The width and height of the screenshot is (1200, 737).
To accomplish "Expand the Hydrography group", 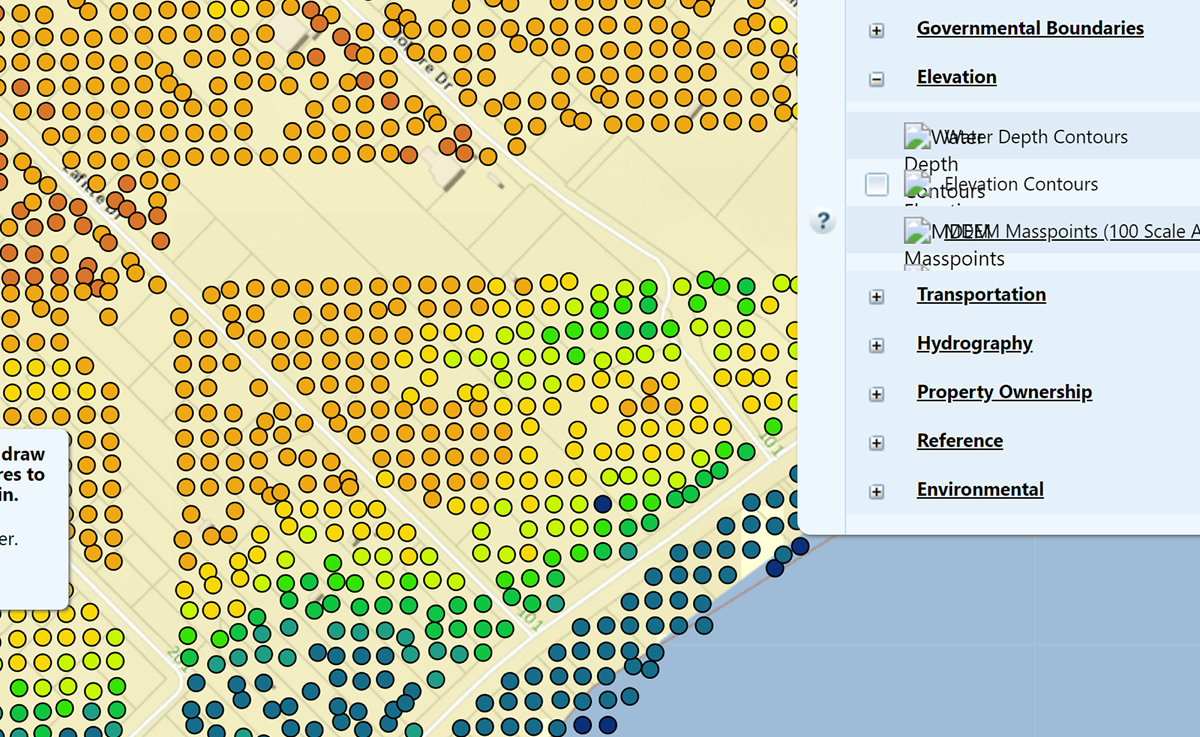I will 876,345.
